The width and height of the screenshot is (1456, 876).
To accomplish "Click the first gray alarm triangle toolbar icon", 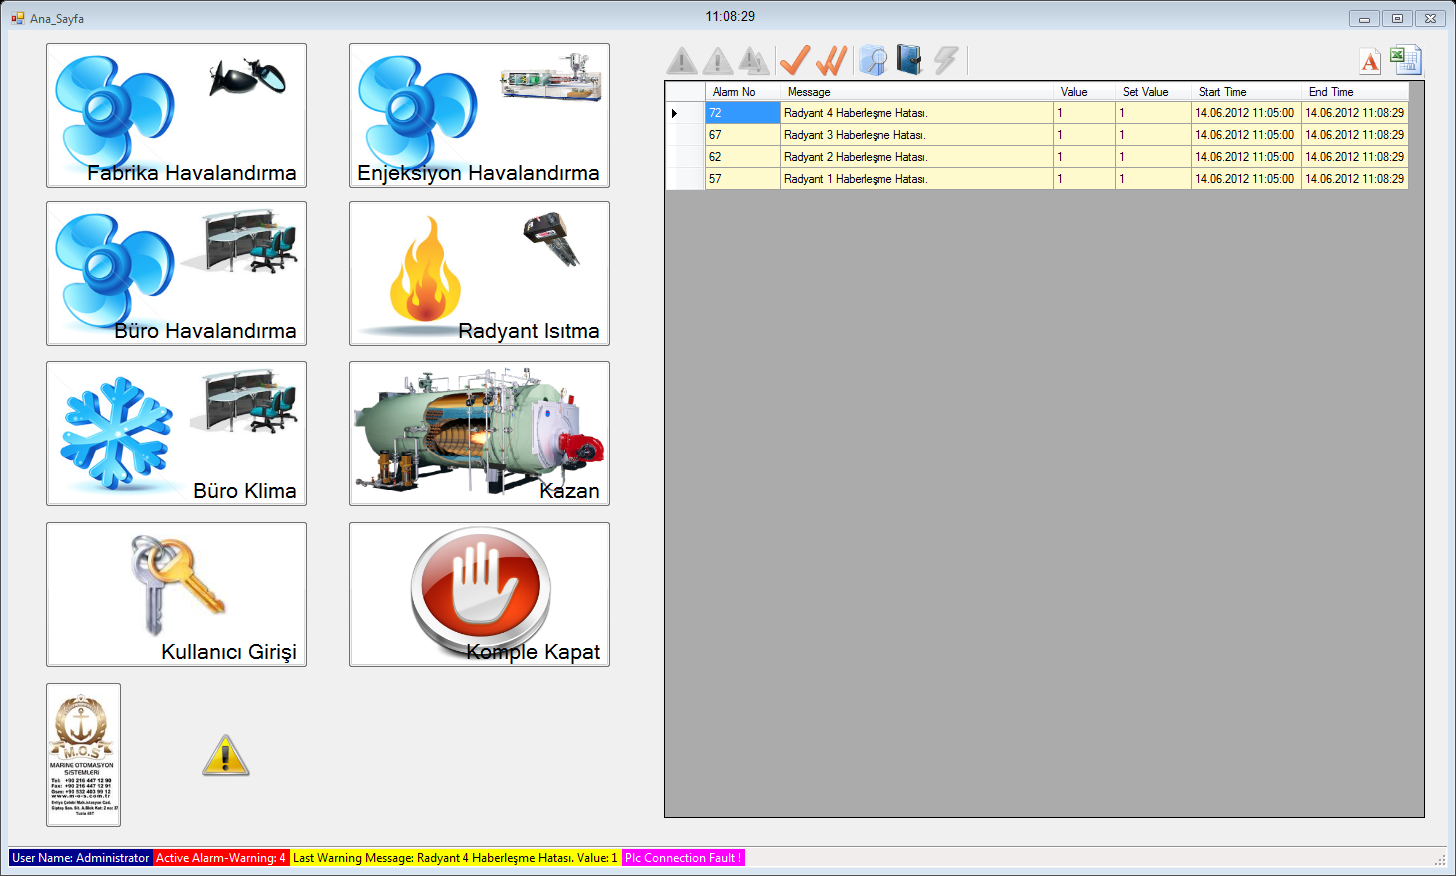I will tap(682, 62).
